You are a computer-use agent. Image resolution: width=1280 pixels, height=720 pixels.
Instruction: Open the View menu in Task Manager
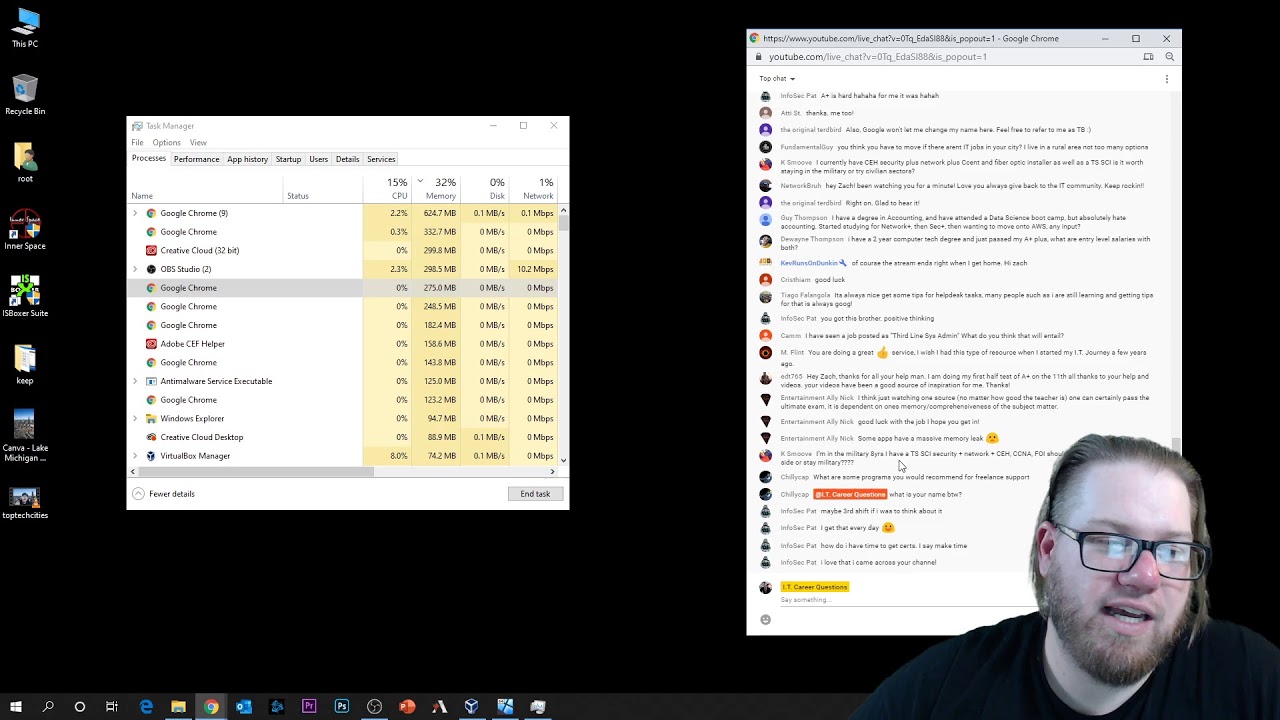point(198,143)
